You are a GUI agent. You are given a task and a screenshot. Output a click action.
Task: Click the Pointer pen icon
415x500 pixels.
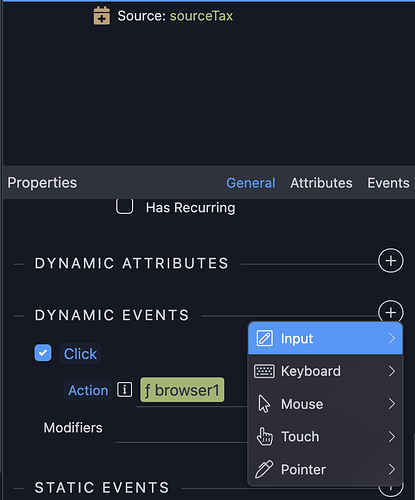click(x=264, y=469)
